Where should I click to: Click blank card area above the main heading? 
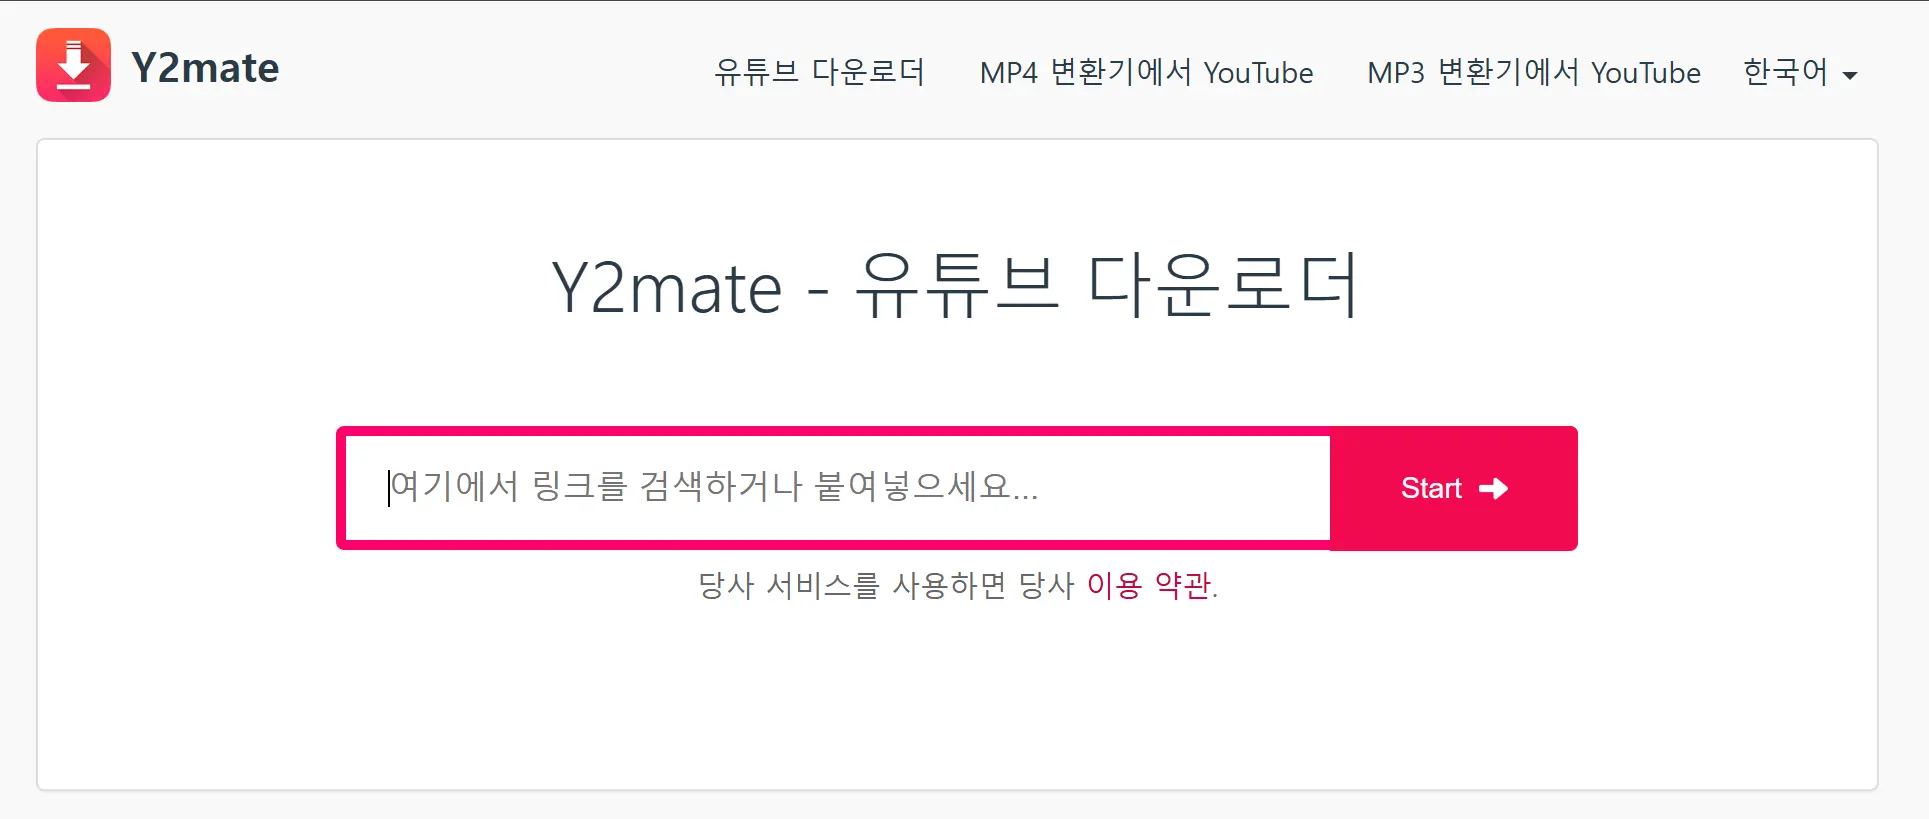tap(957, 190)
